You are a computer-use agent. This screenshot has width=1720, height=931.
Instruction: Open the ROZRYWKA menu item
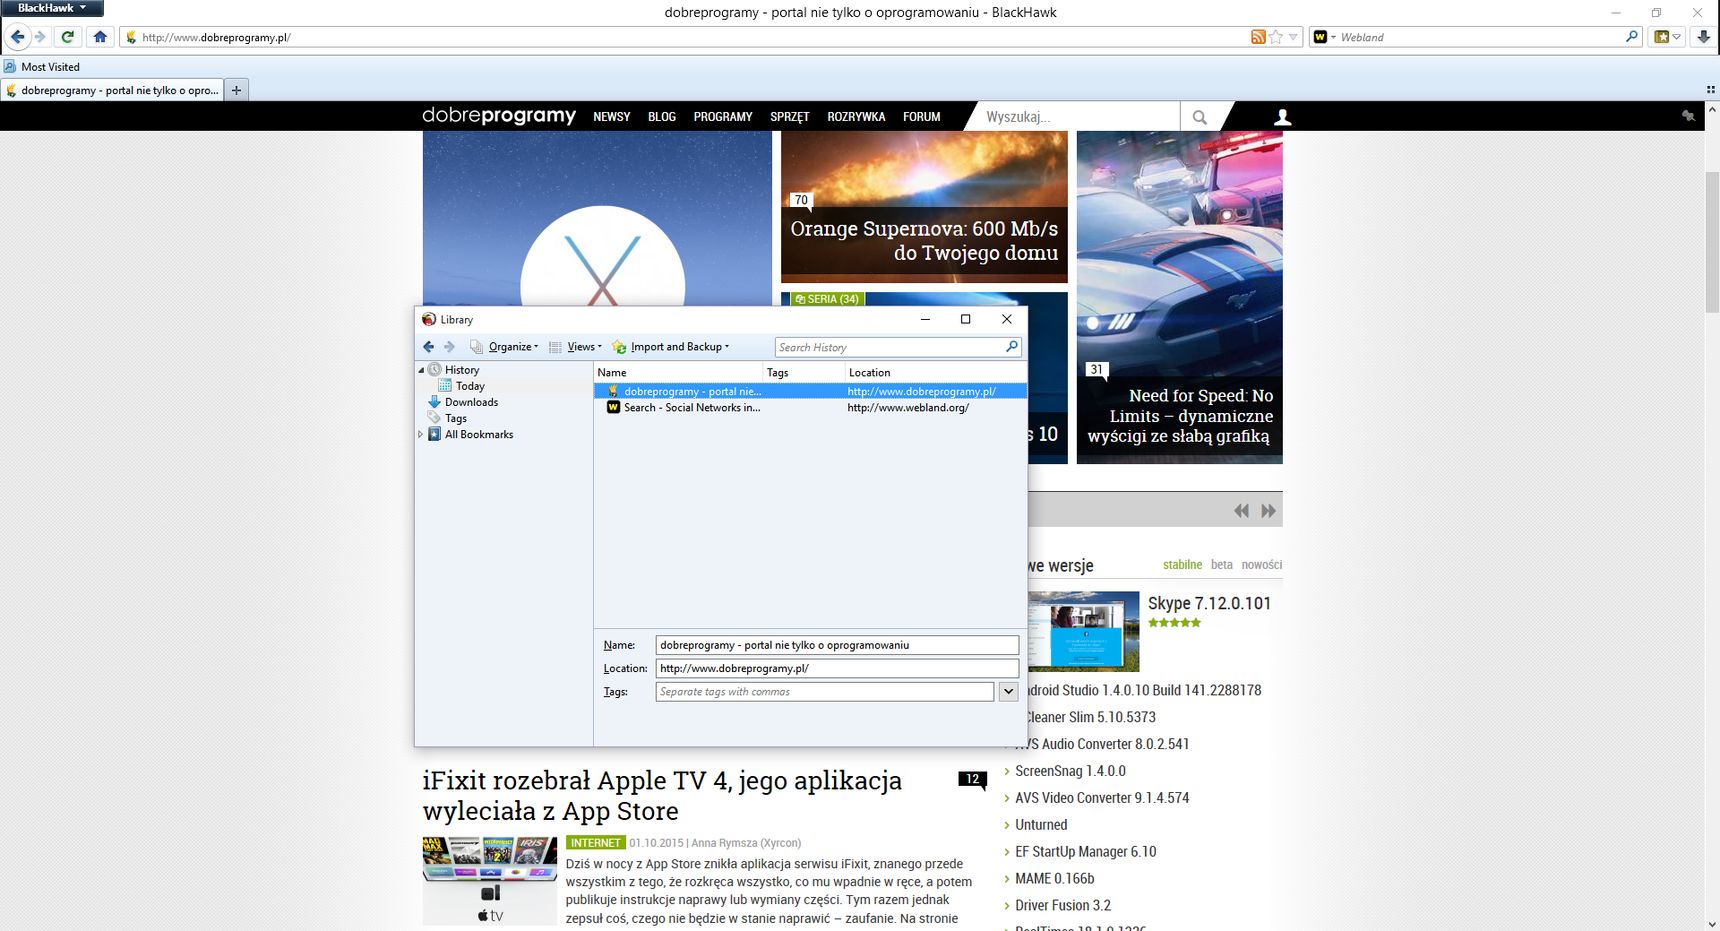(856, 117)
